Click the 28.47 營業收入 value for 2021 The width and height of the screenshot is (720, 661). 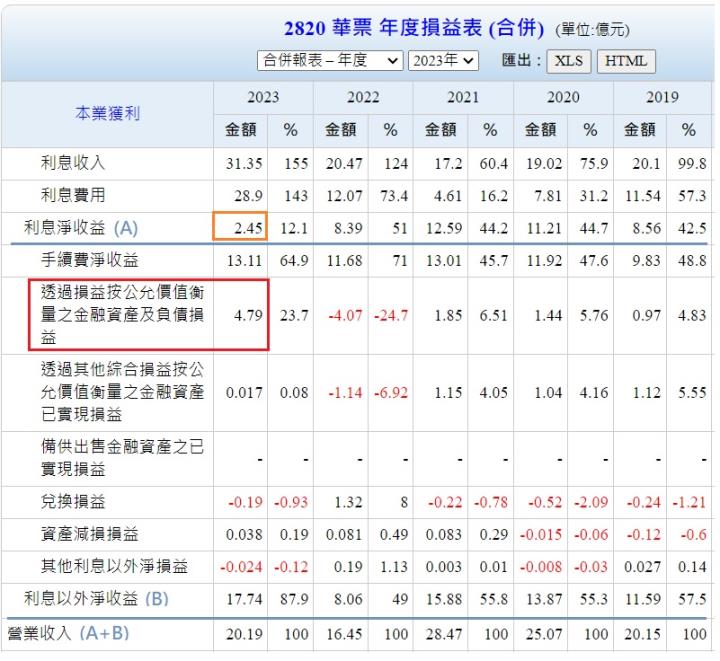(444, 635)
